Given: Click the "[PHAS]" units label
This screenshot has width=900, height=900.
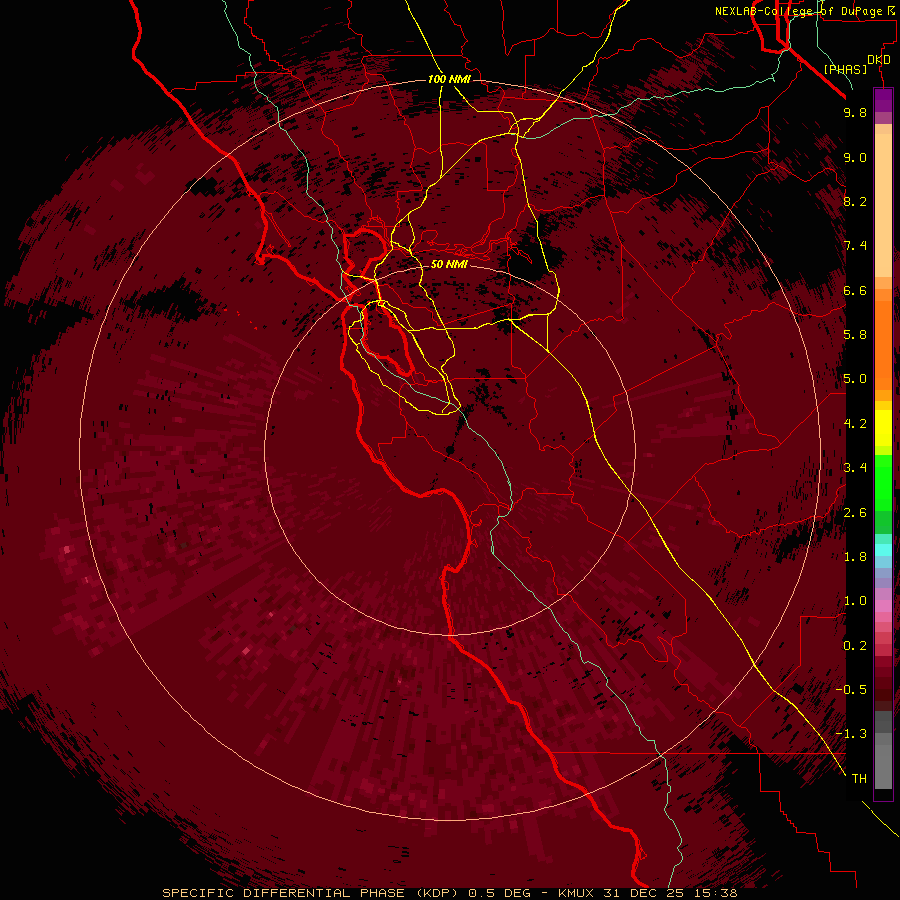Looking at the screenshot, I should point(845,69).
